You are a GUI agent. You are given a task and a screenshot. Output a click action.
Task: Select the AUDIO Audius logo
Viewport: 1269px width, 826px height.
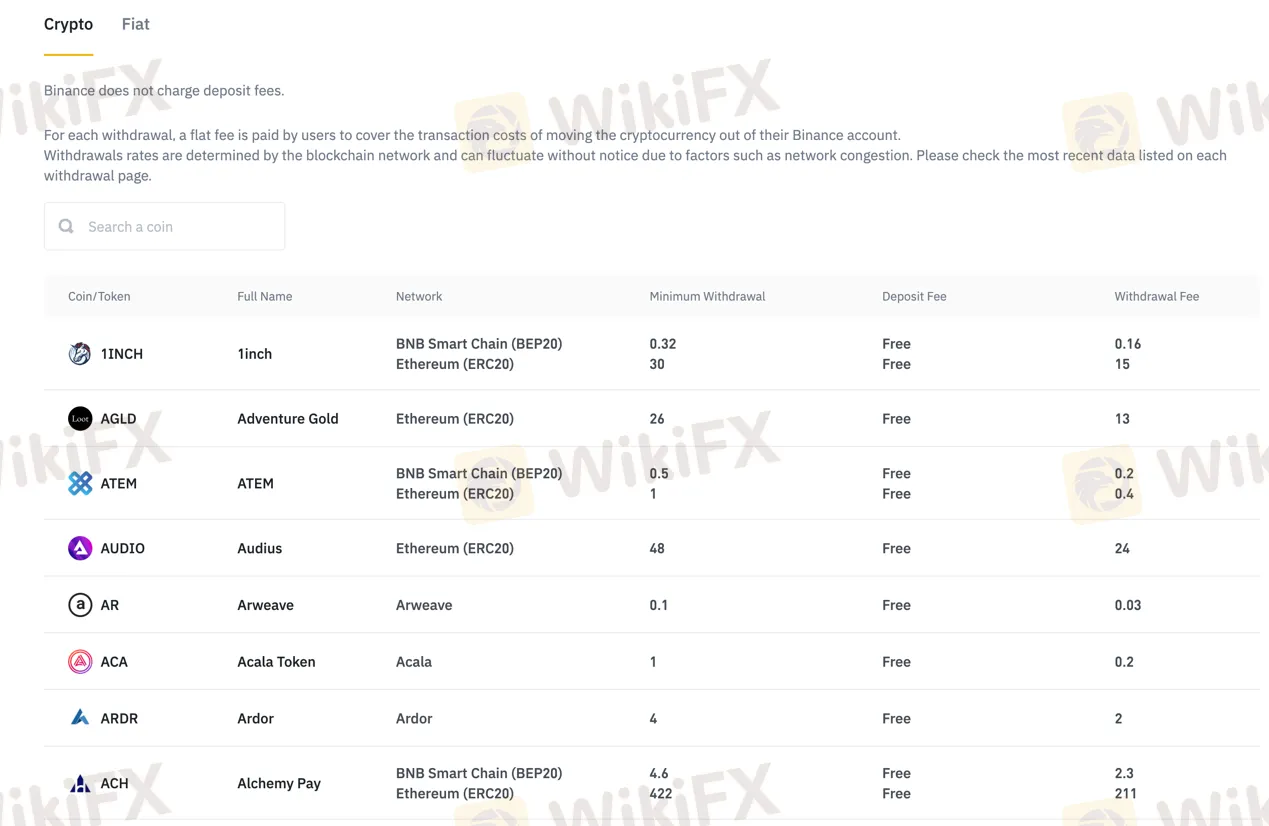pos(79,548)
